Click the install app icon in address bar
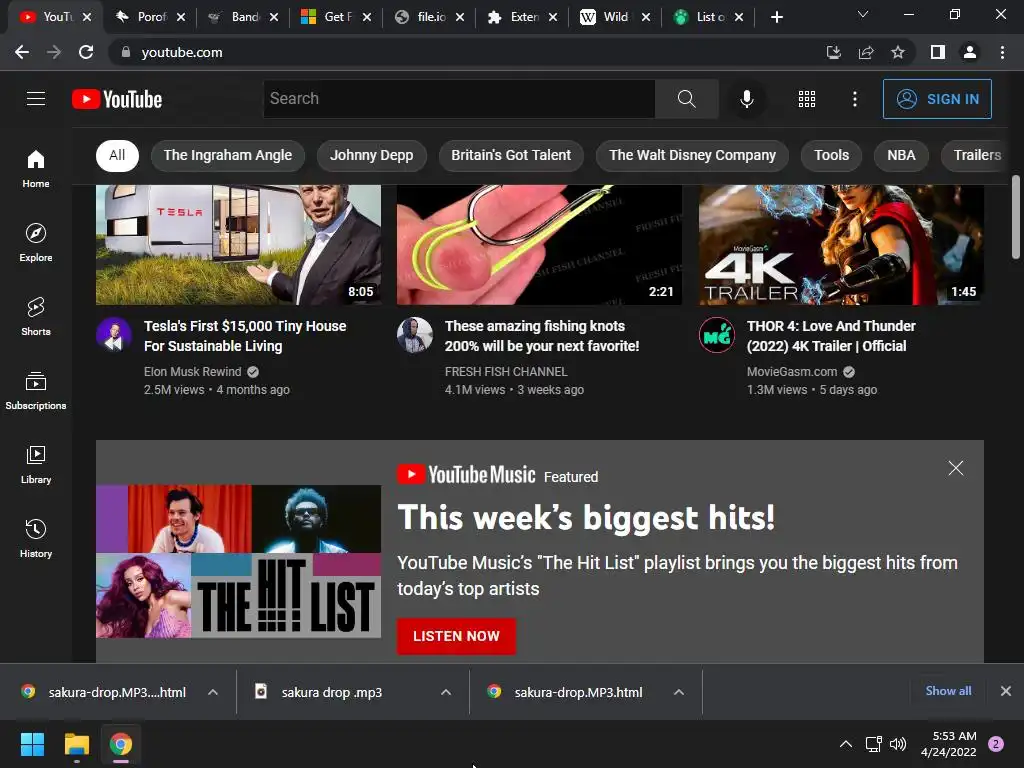This screenshot has width=1024, height=768. [x=833, y=52]
